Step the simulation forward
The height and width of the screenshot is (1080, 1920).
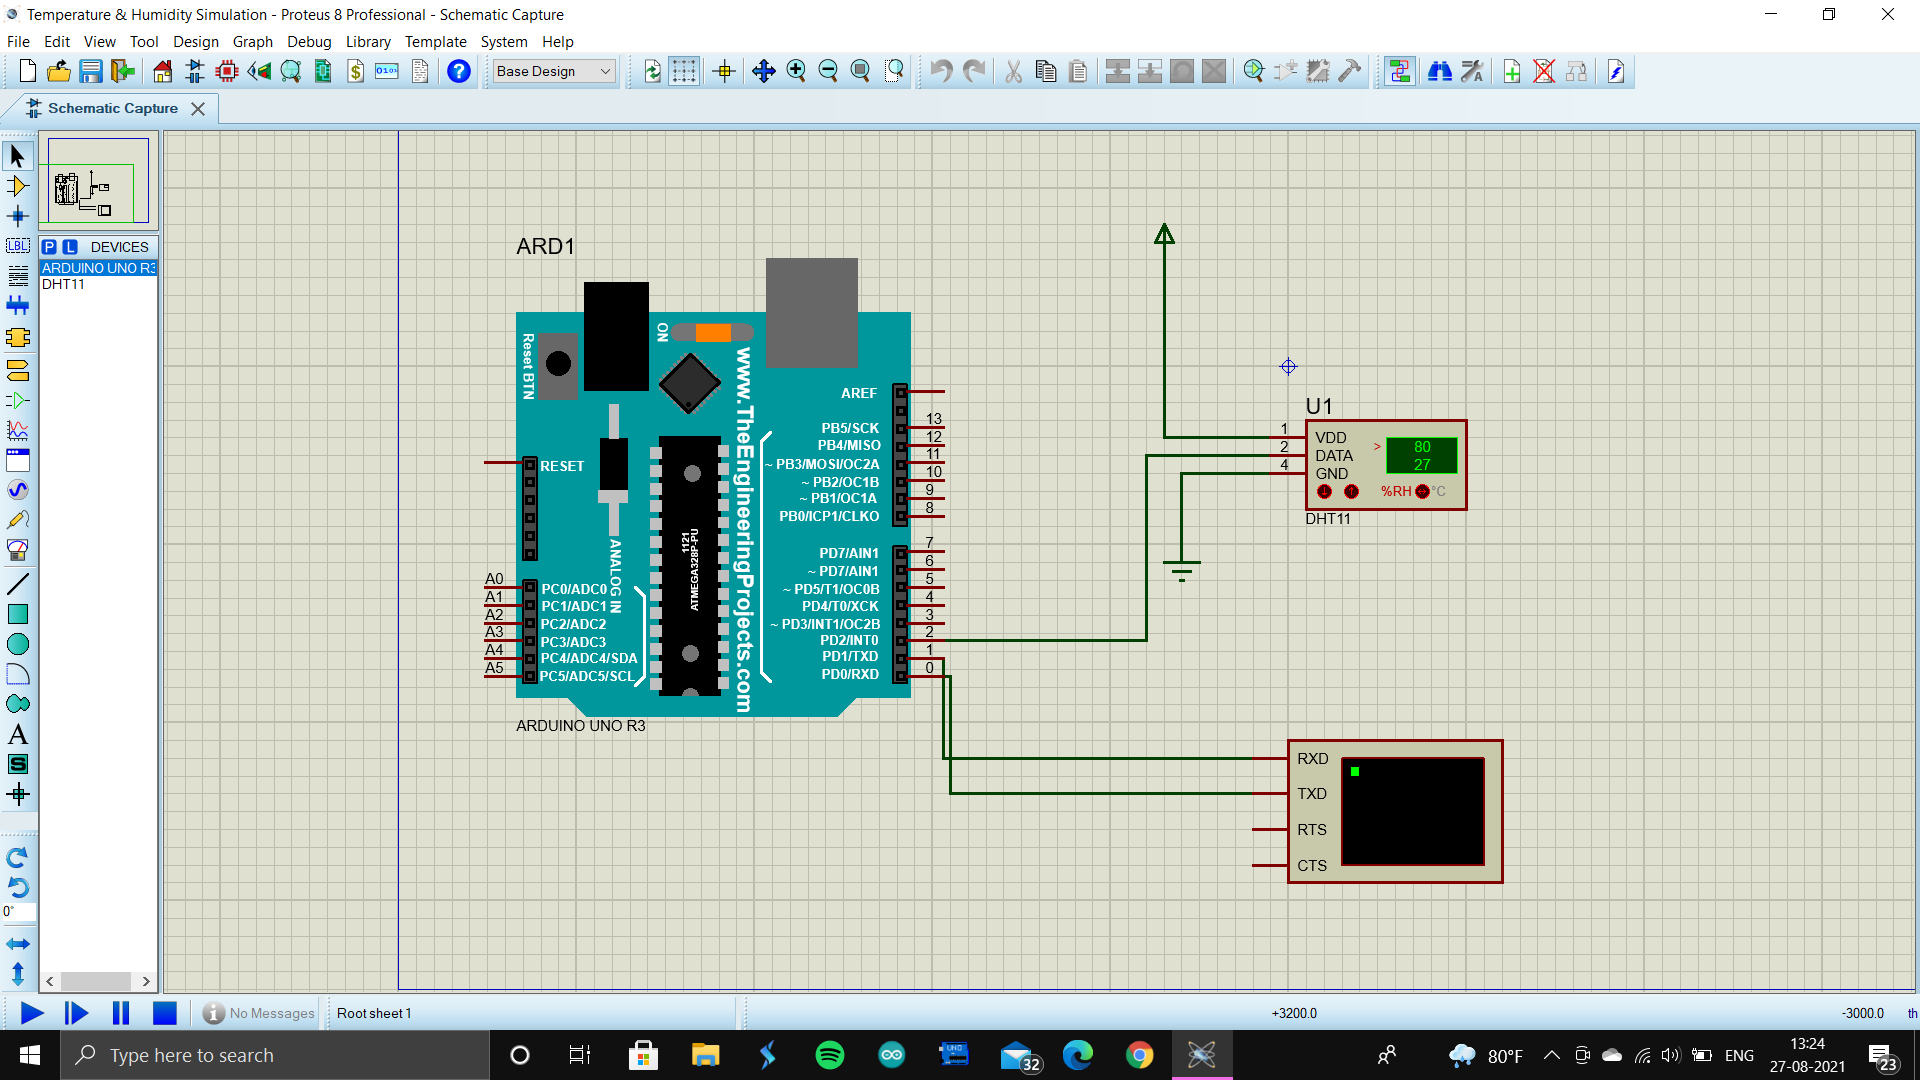pos(76,1013)
